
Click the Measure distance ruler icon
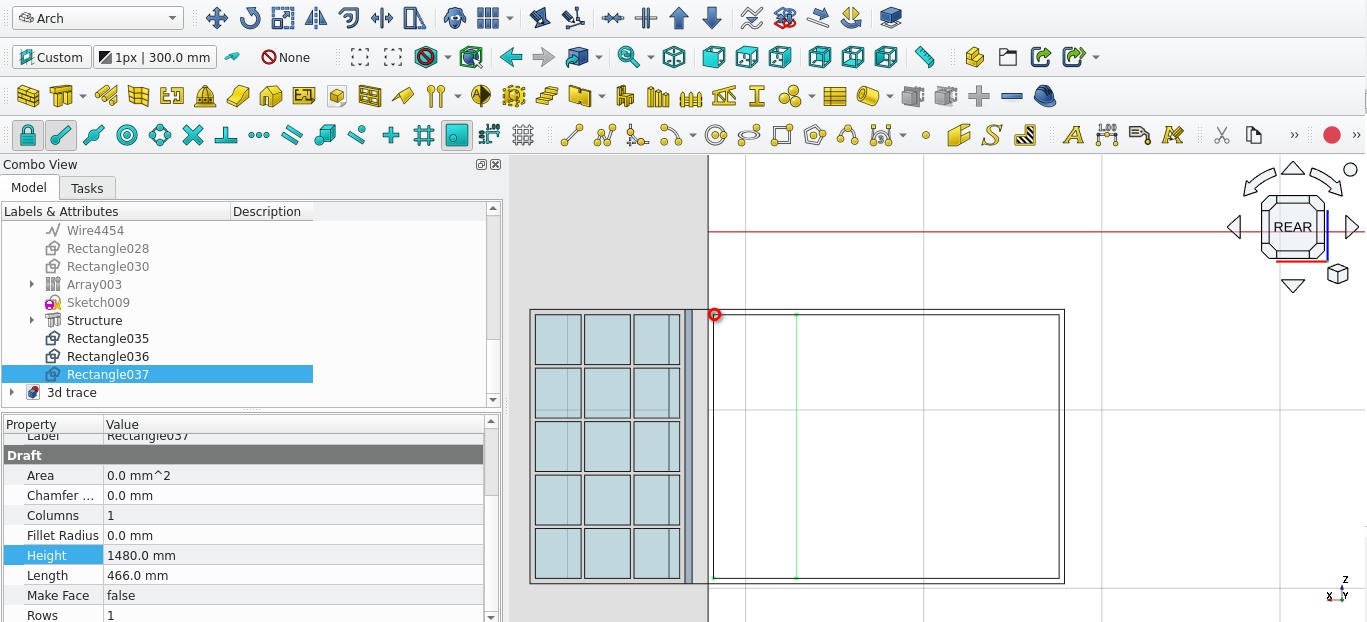coord(924,58)
